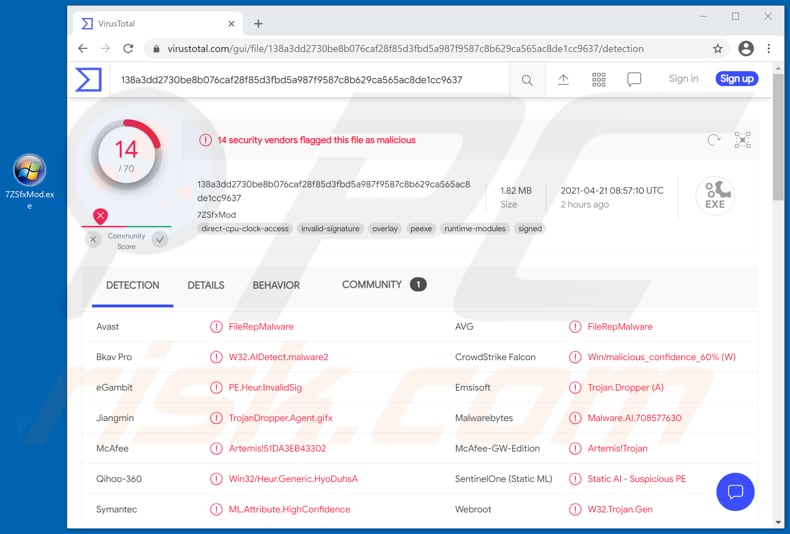Close the VirusTotal browser tab
Screen dimensions: 790x534
(231, 24)
